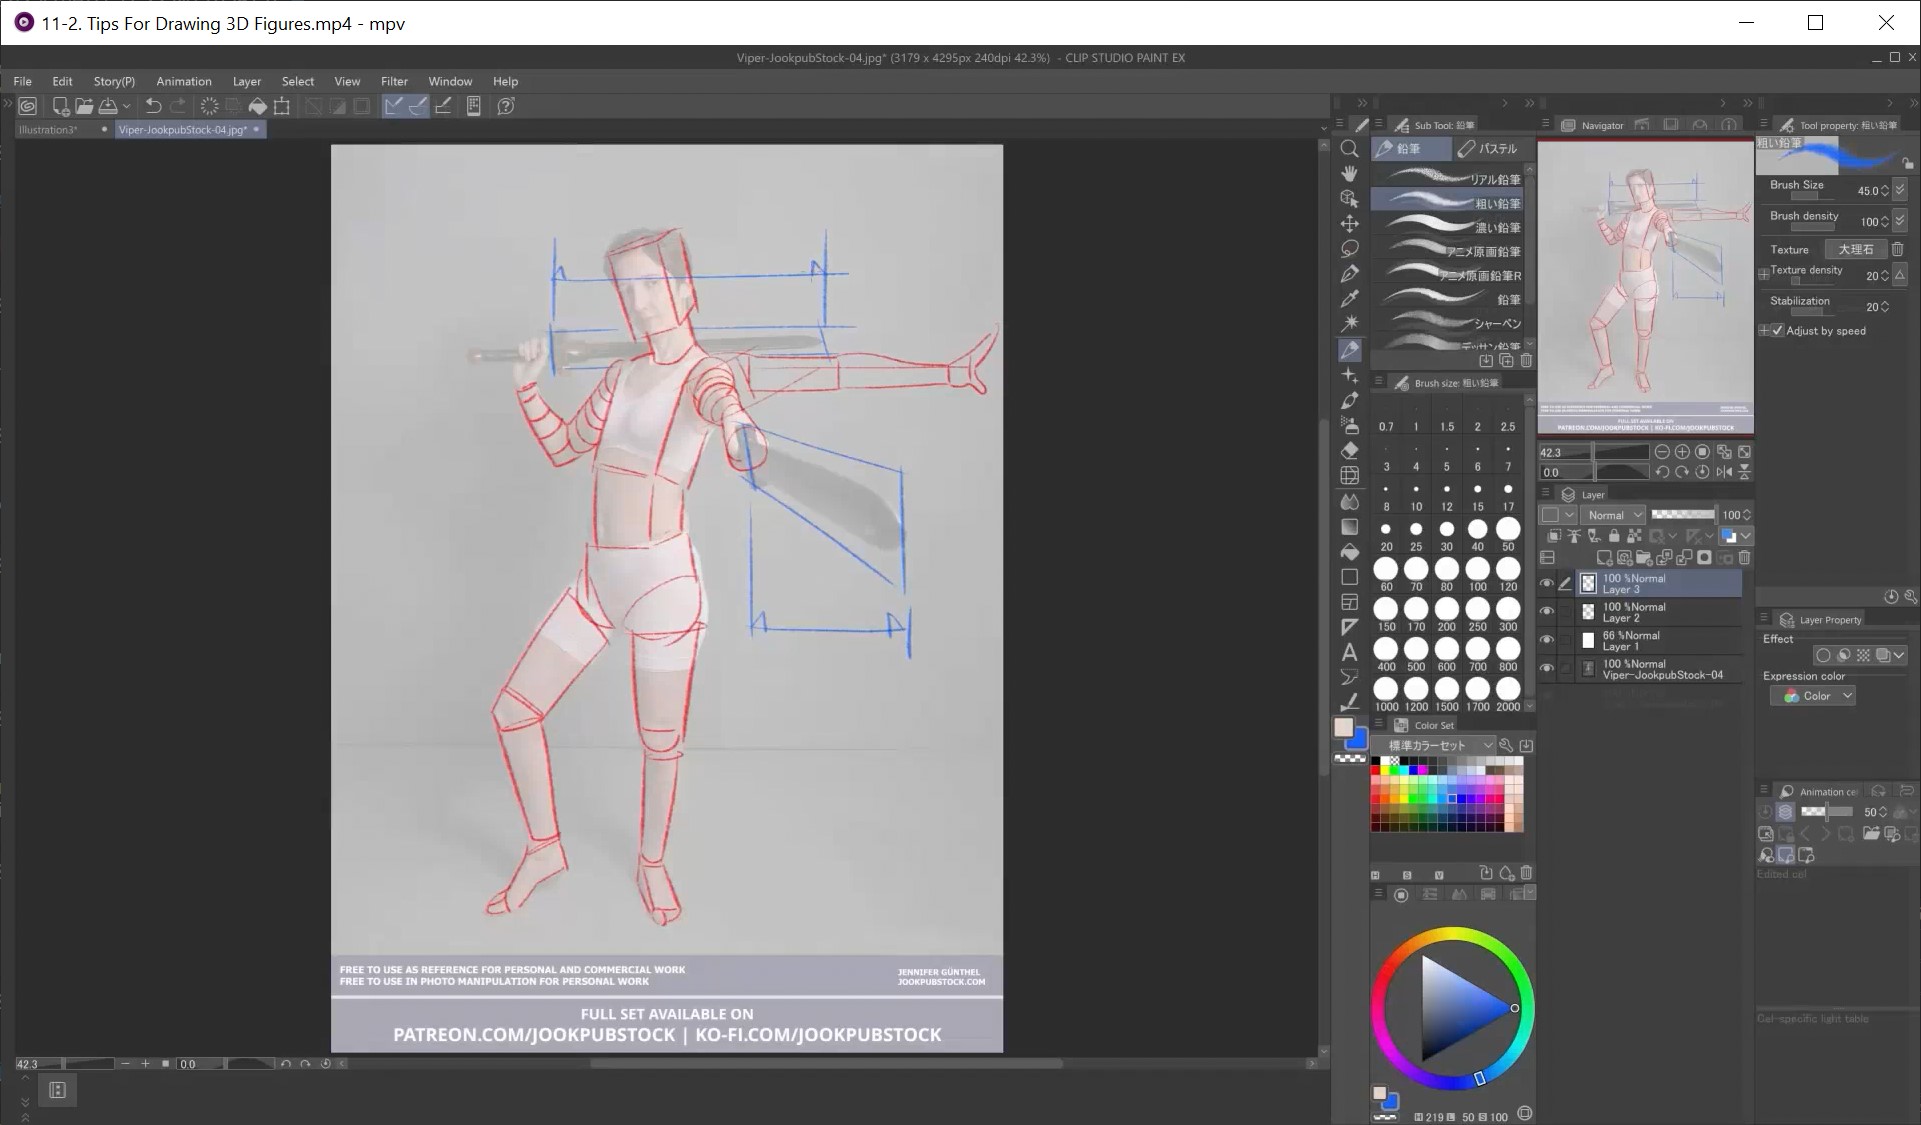Choose brush size preset 100
The image size is (1921, 1125).
[1477, 575]
